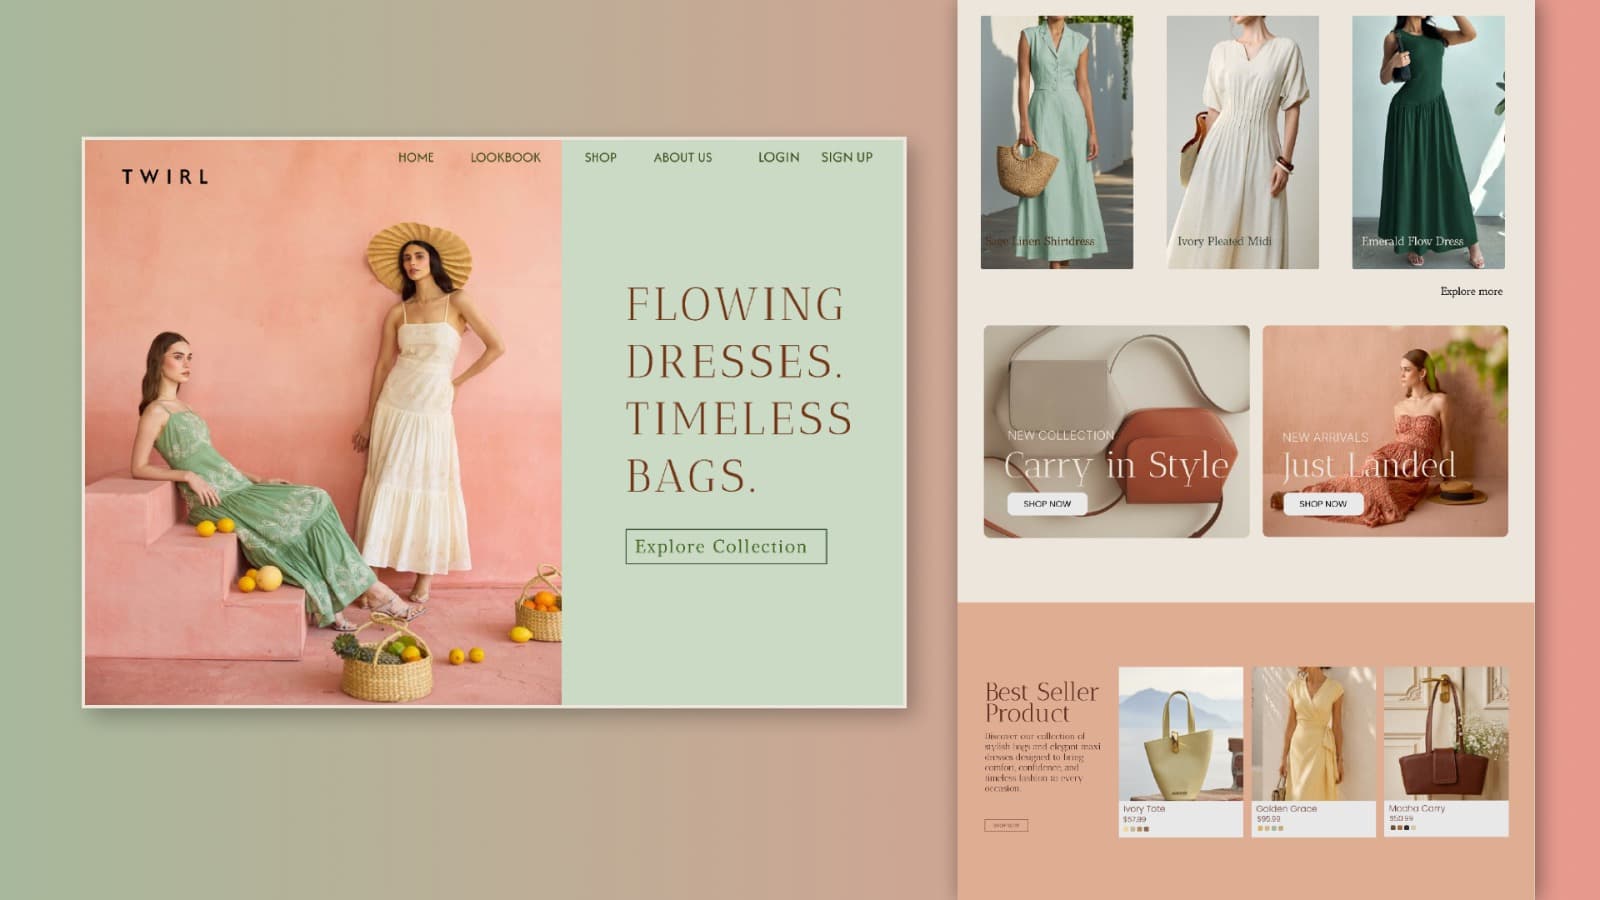Screen dimensions: 1600x900
Task: Click the NEW COLLECTION label
Action: coord(1060,436)
